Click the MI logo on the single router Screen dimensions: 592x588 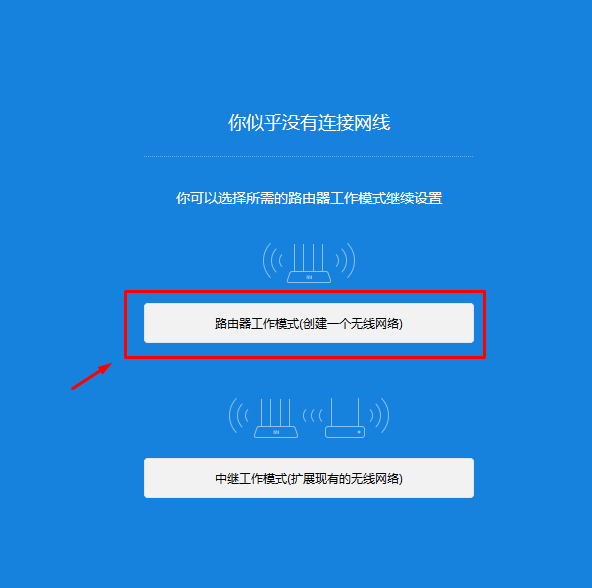pyautogui.click(x=309, y=277)
